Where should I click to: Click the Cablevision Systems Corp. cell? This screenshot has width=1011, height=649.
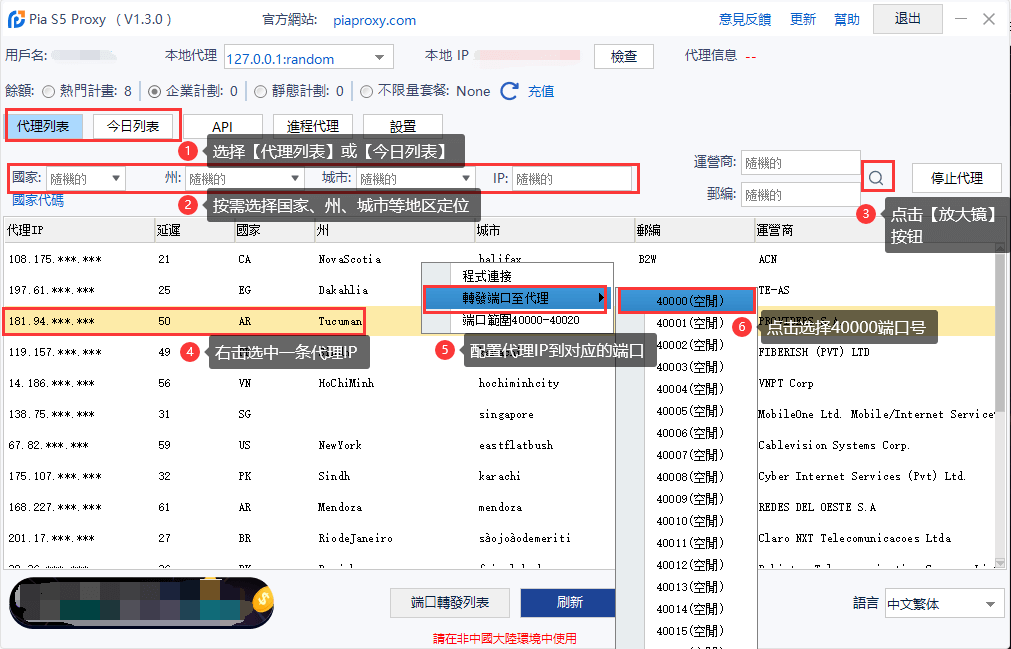point(834,445)
